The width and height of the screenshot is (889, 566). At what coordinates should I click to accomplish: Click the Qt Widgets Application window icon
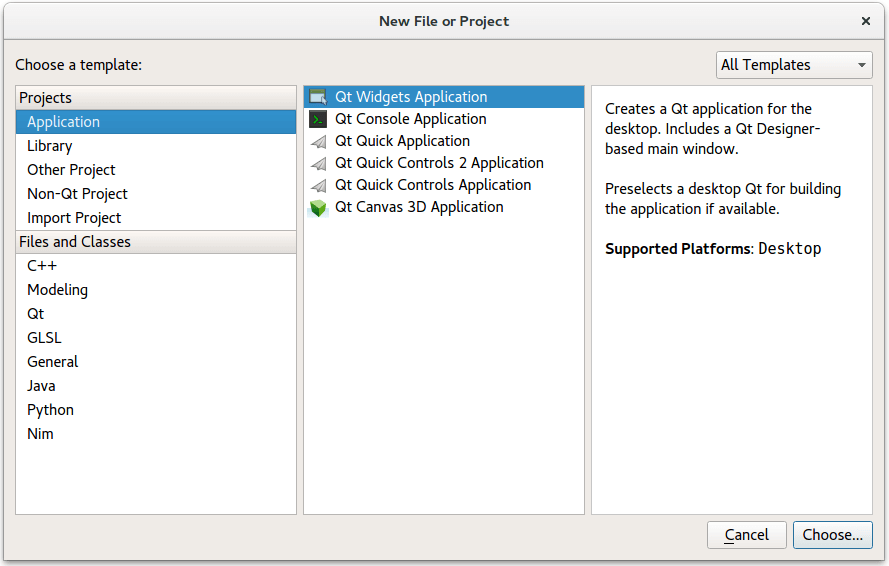click(318, 97)
